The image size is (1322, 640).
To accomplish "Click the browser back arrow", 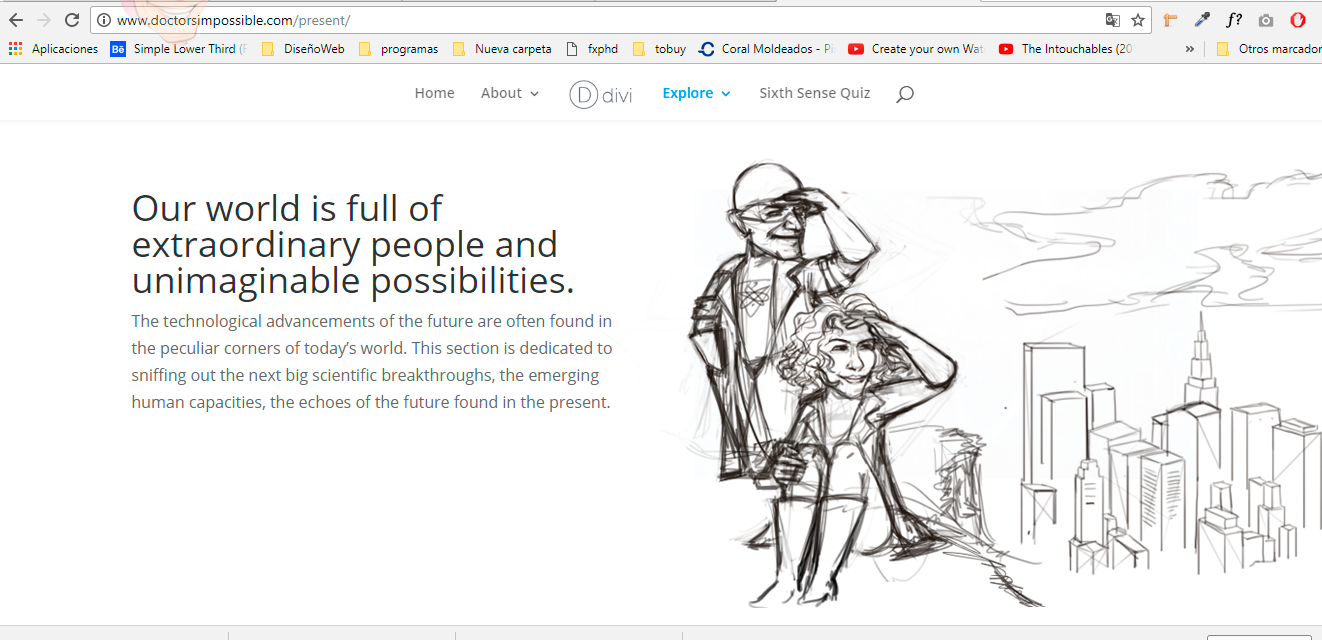I will 16,20.
